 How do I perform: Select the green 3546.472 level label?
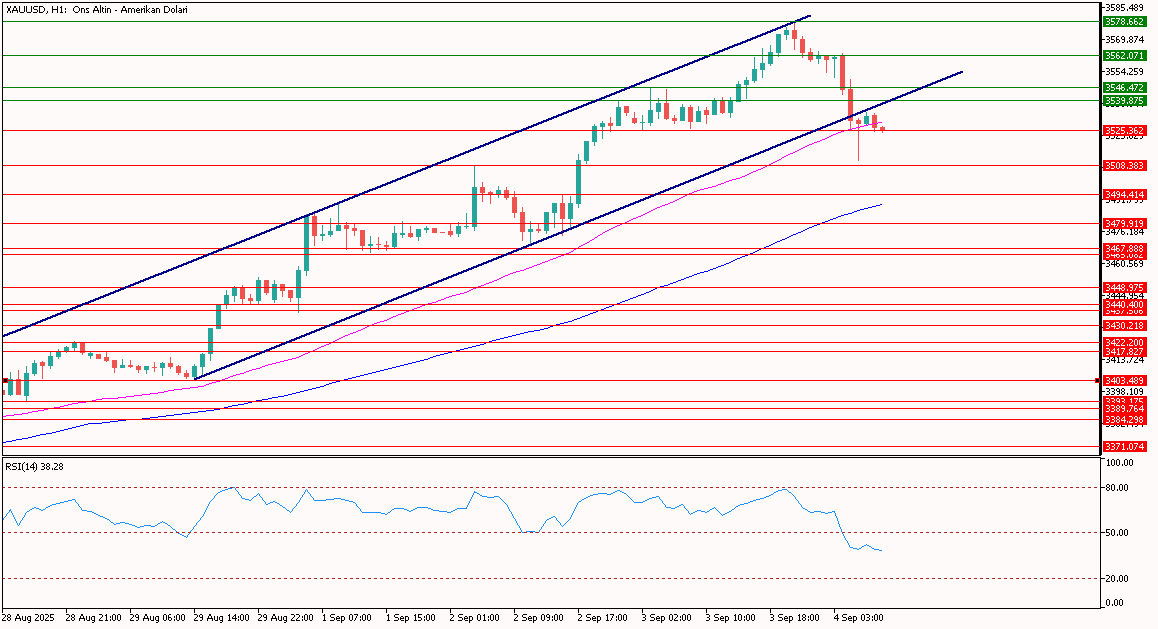1125,88
